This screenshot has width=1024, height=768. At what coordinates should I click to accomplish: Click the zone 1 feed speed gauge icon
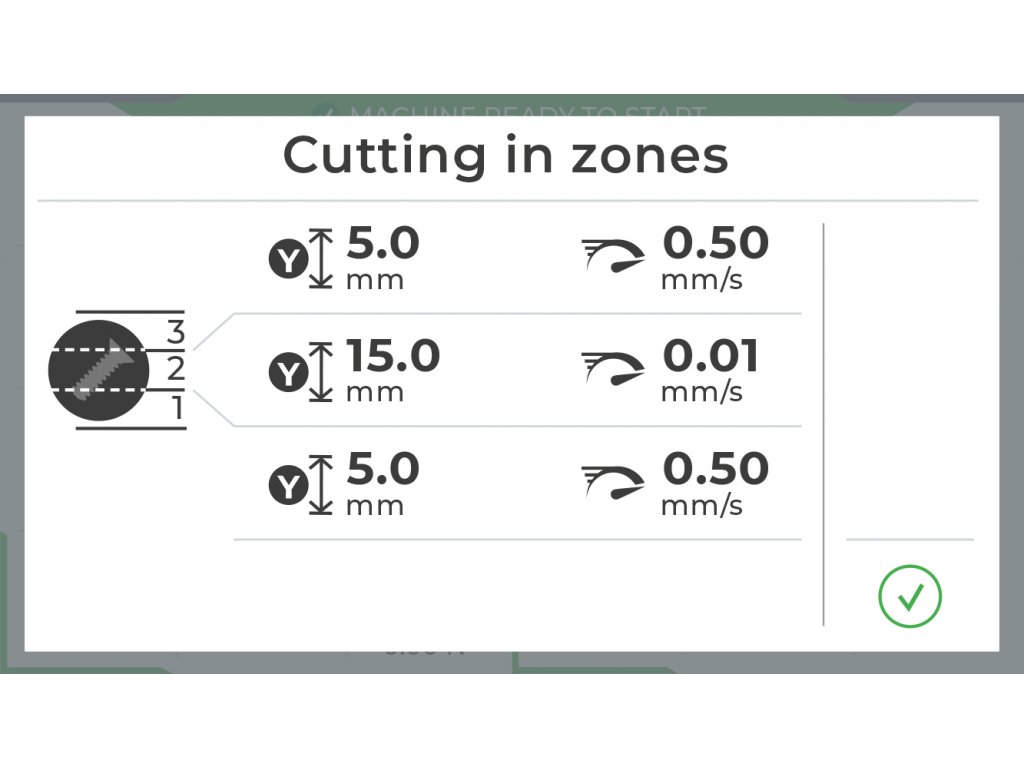pos(613,481)
